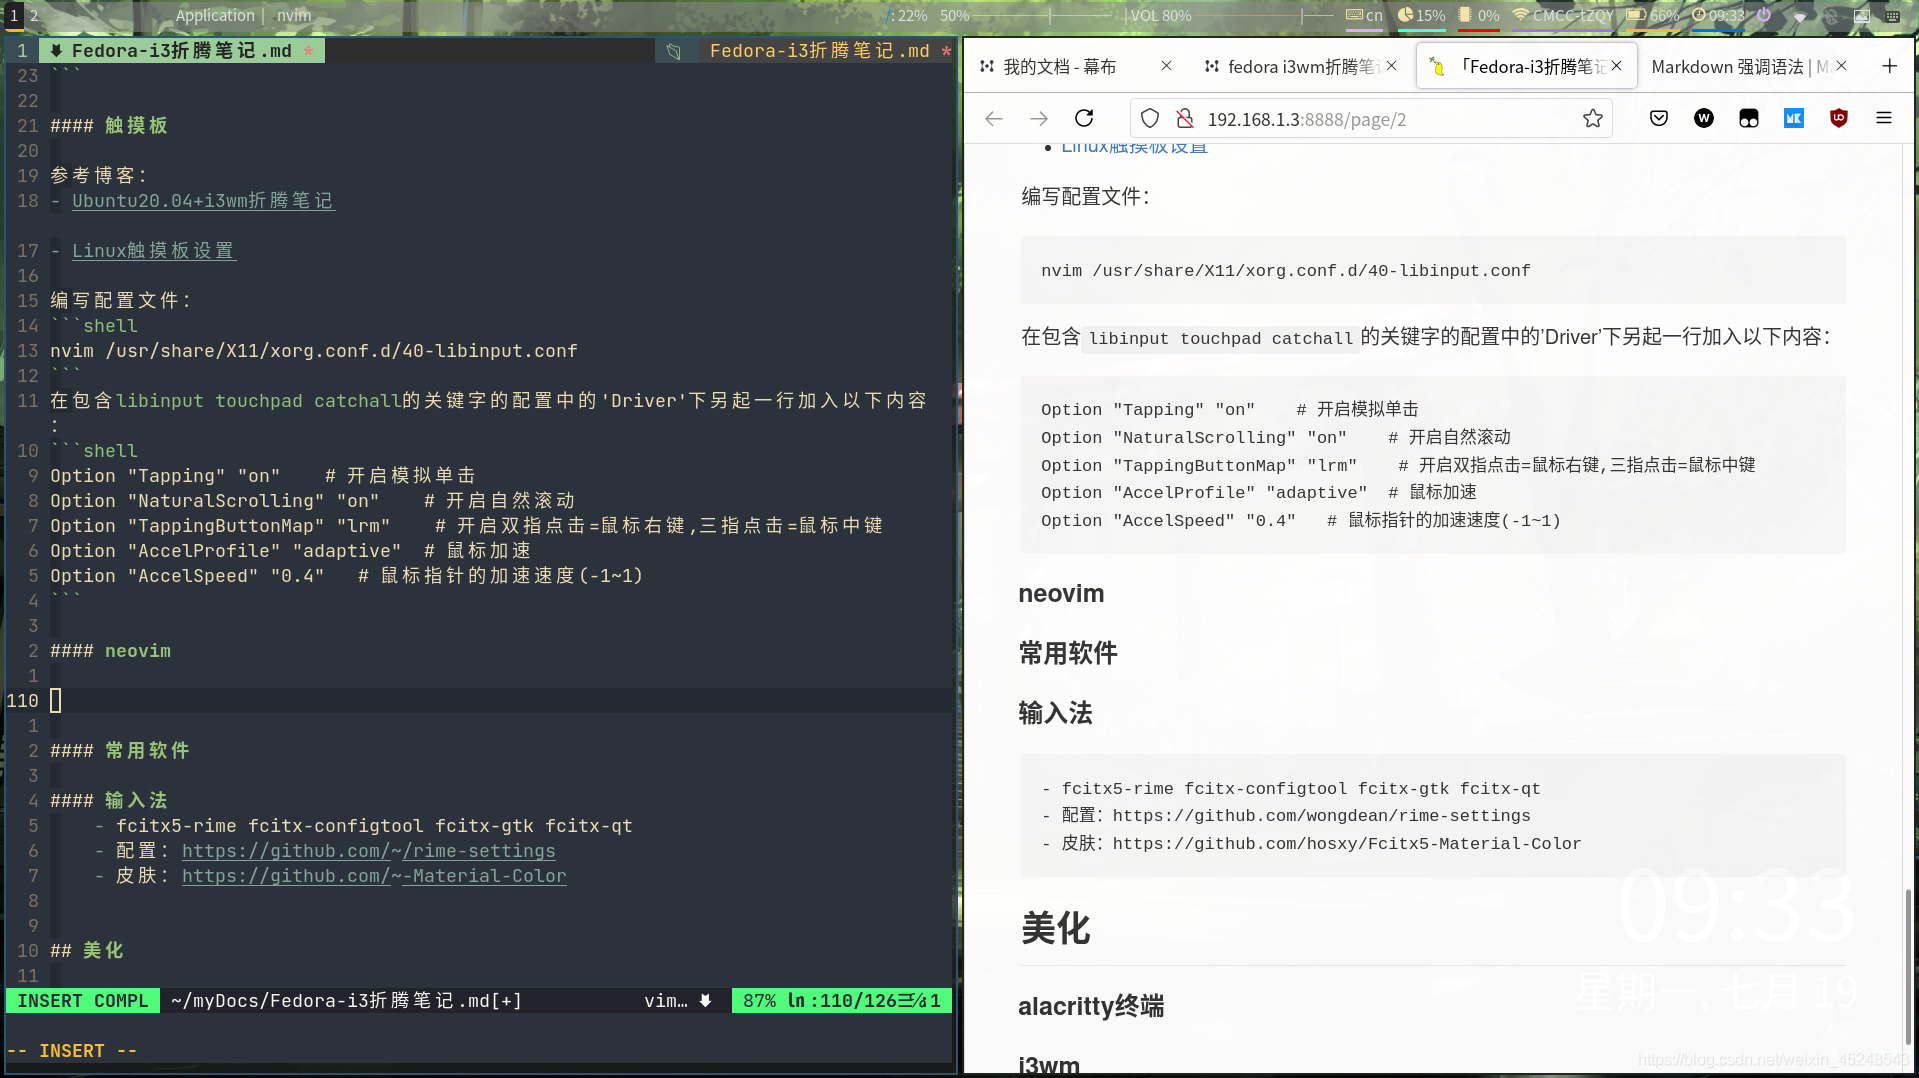Close the Markdown 强调语法 tab
1919x1078 pixels.
tap(1841, 66)
